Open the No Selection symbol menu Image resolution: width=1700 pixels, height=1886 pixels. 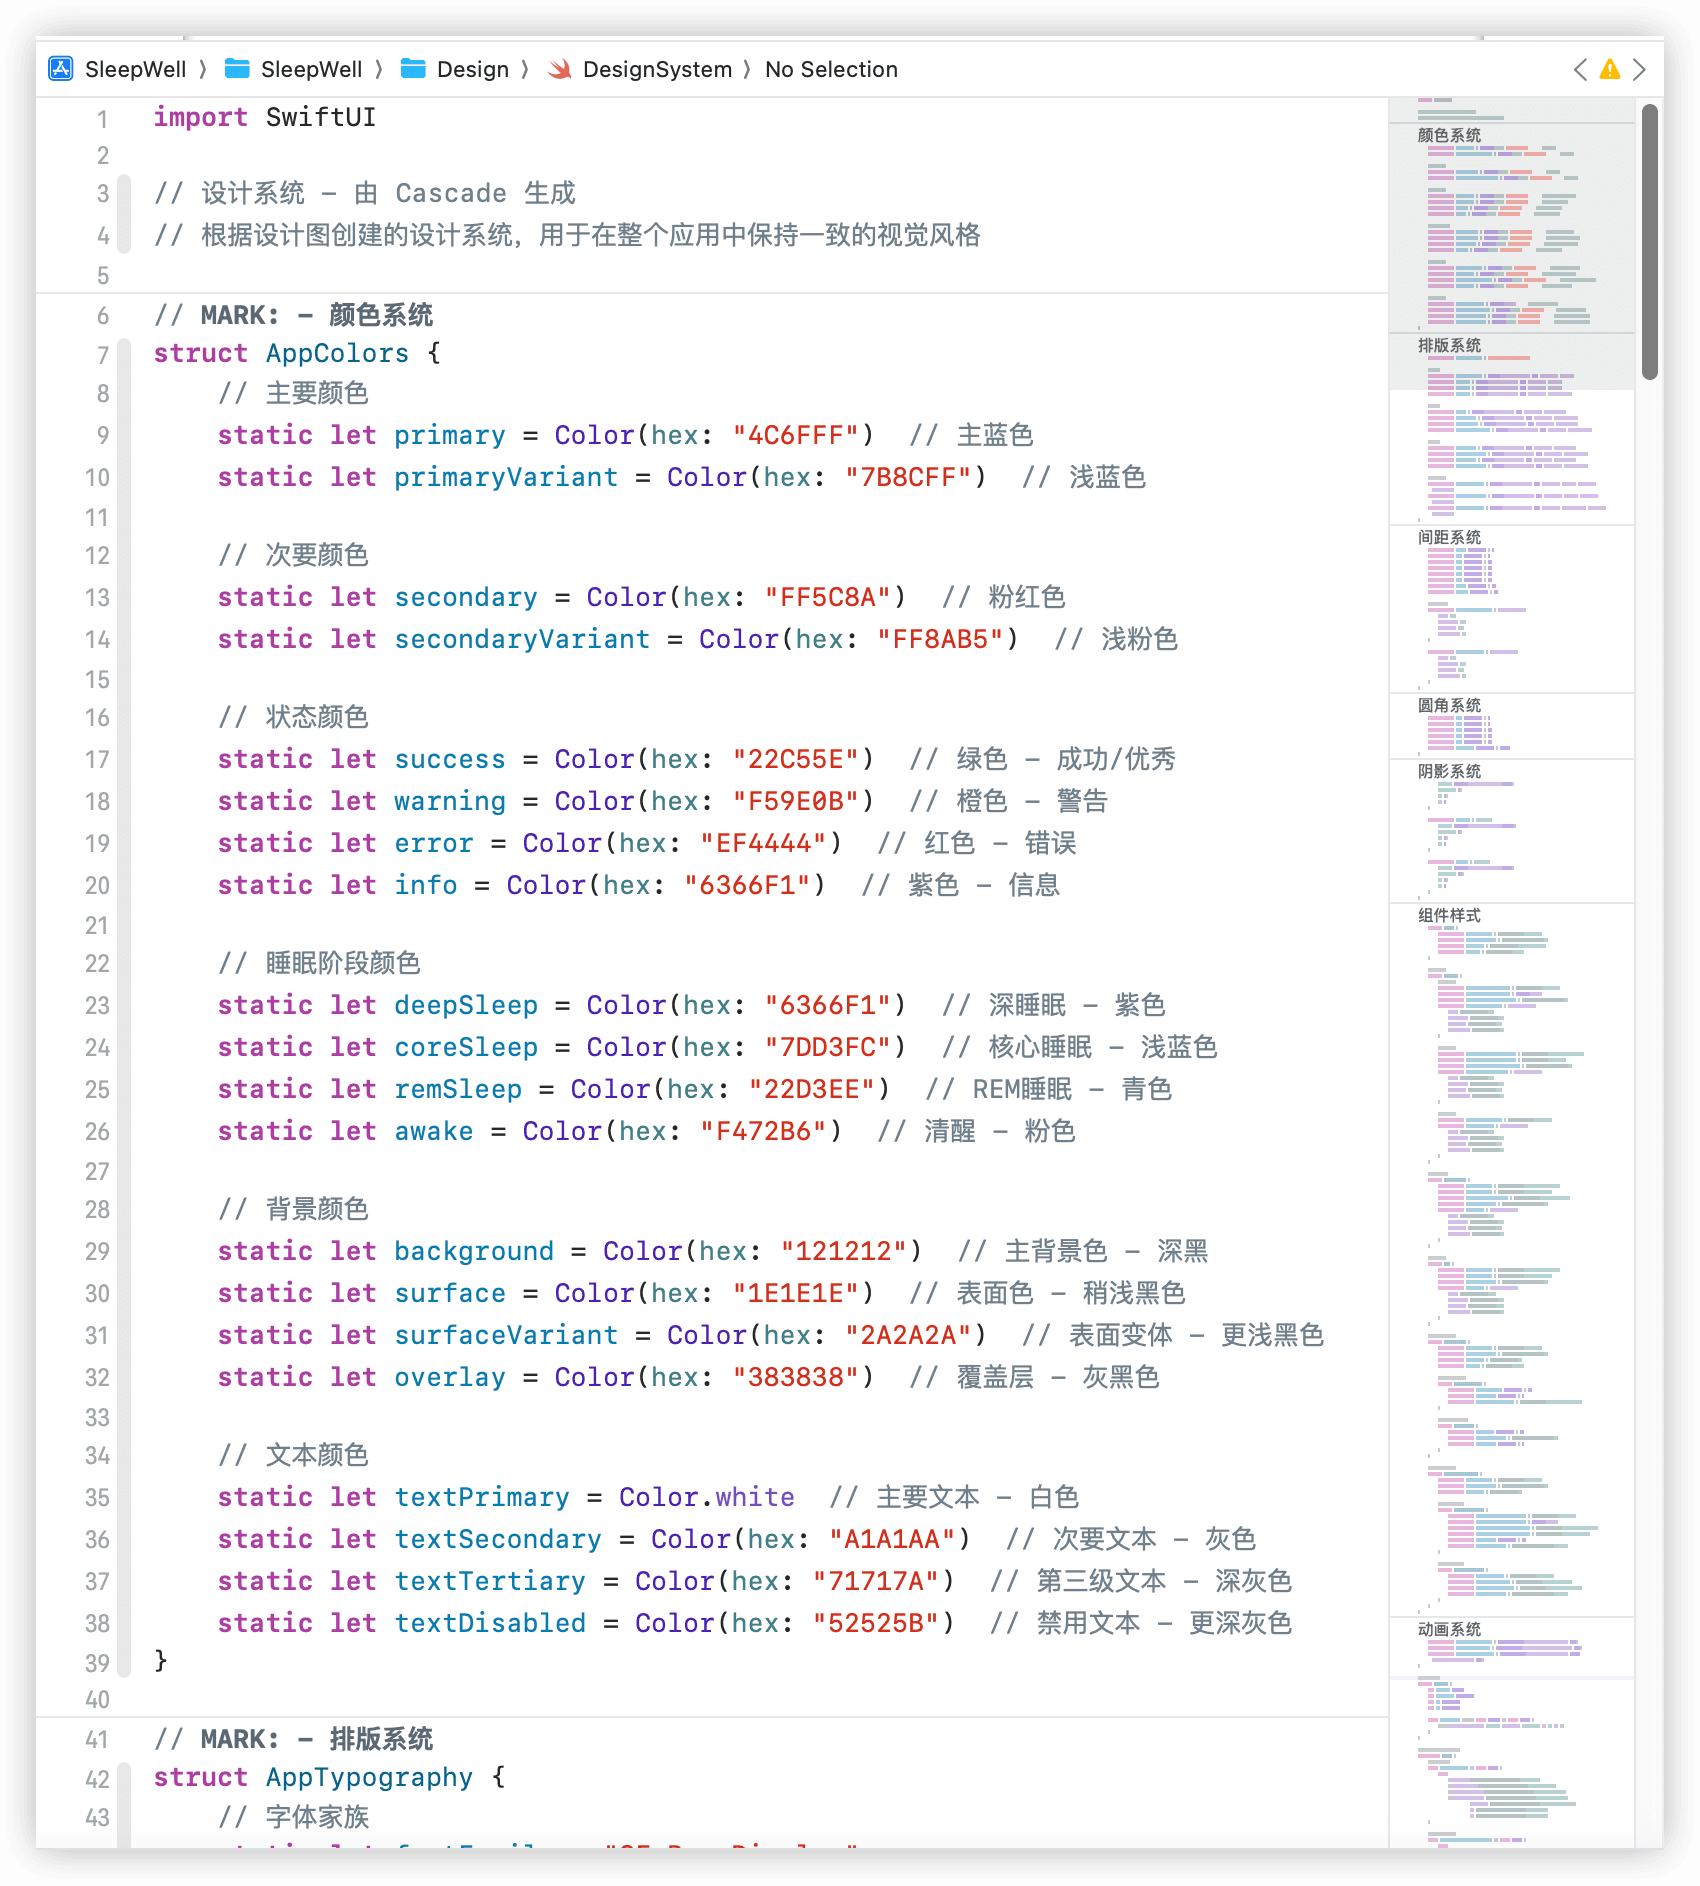coord(831,69)
